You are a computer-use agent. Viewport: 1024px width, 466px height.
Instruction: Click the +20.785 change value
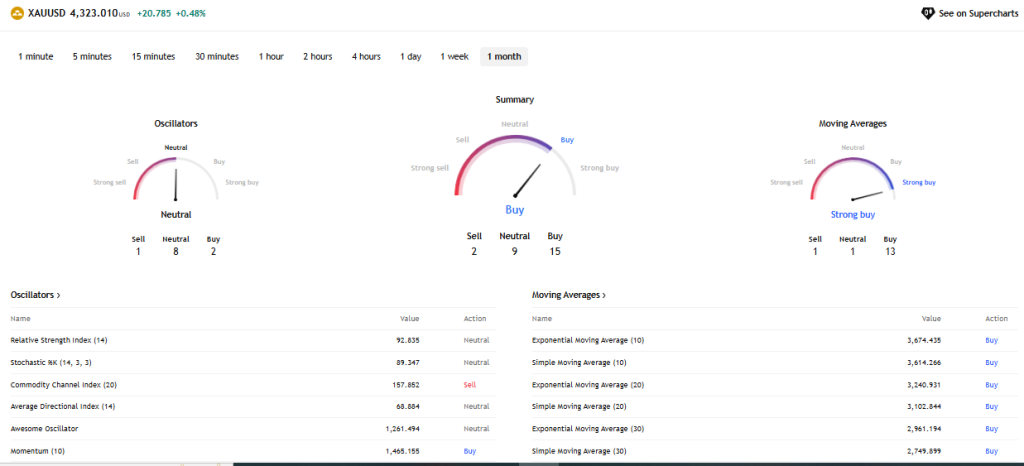[154, 12]
